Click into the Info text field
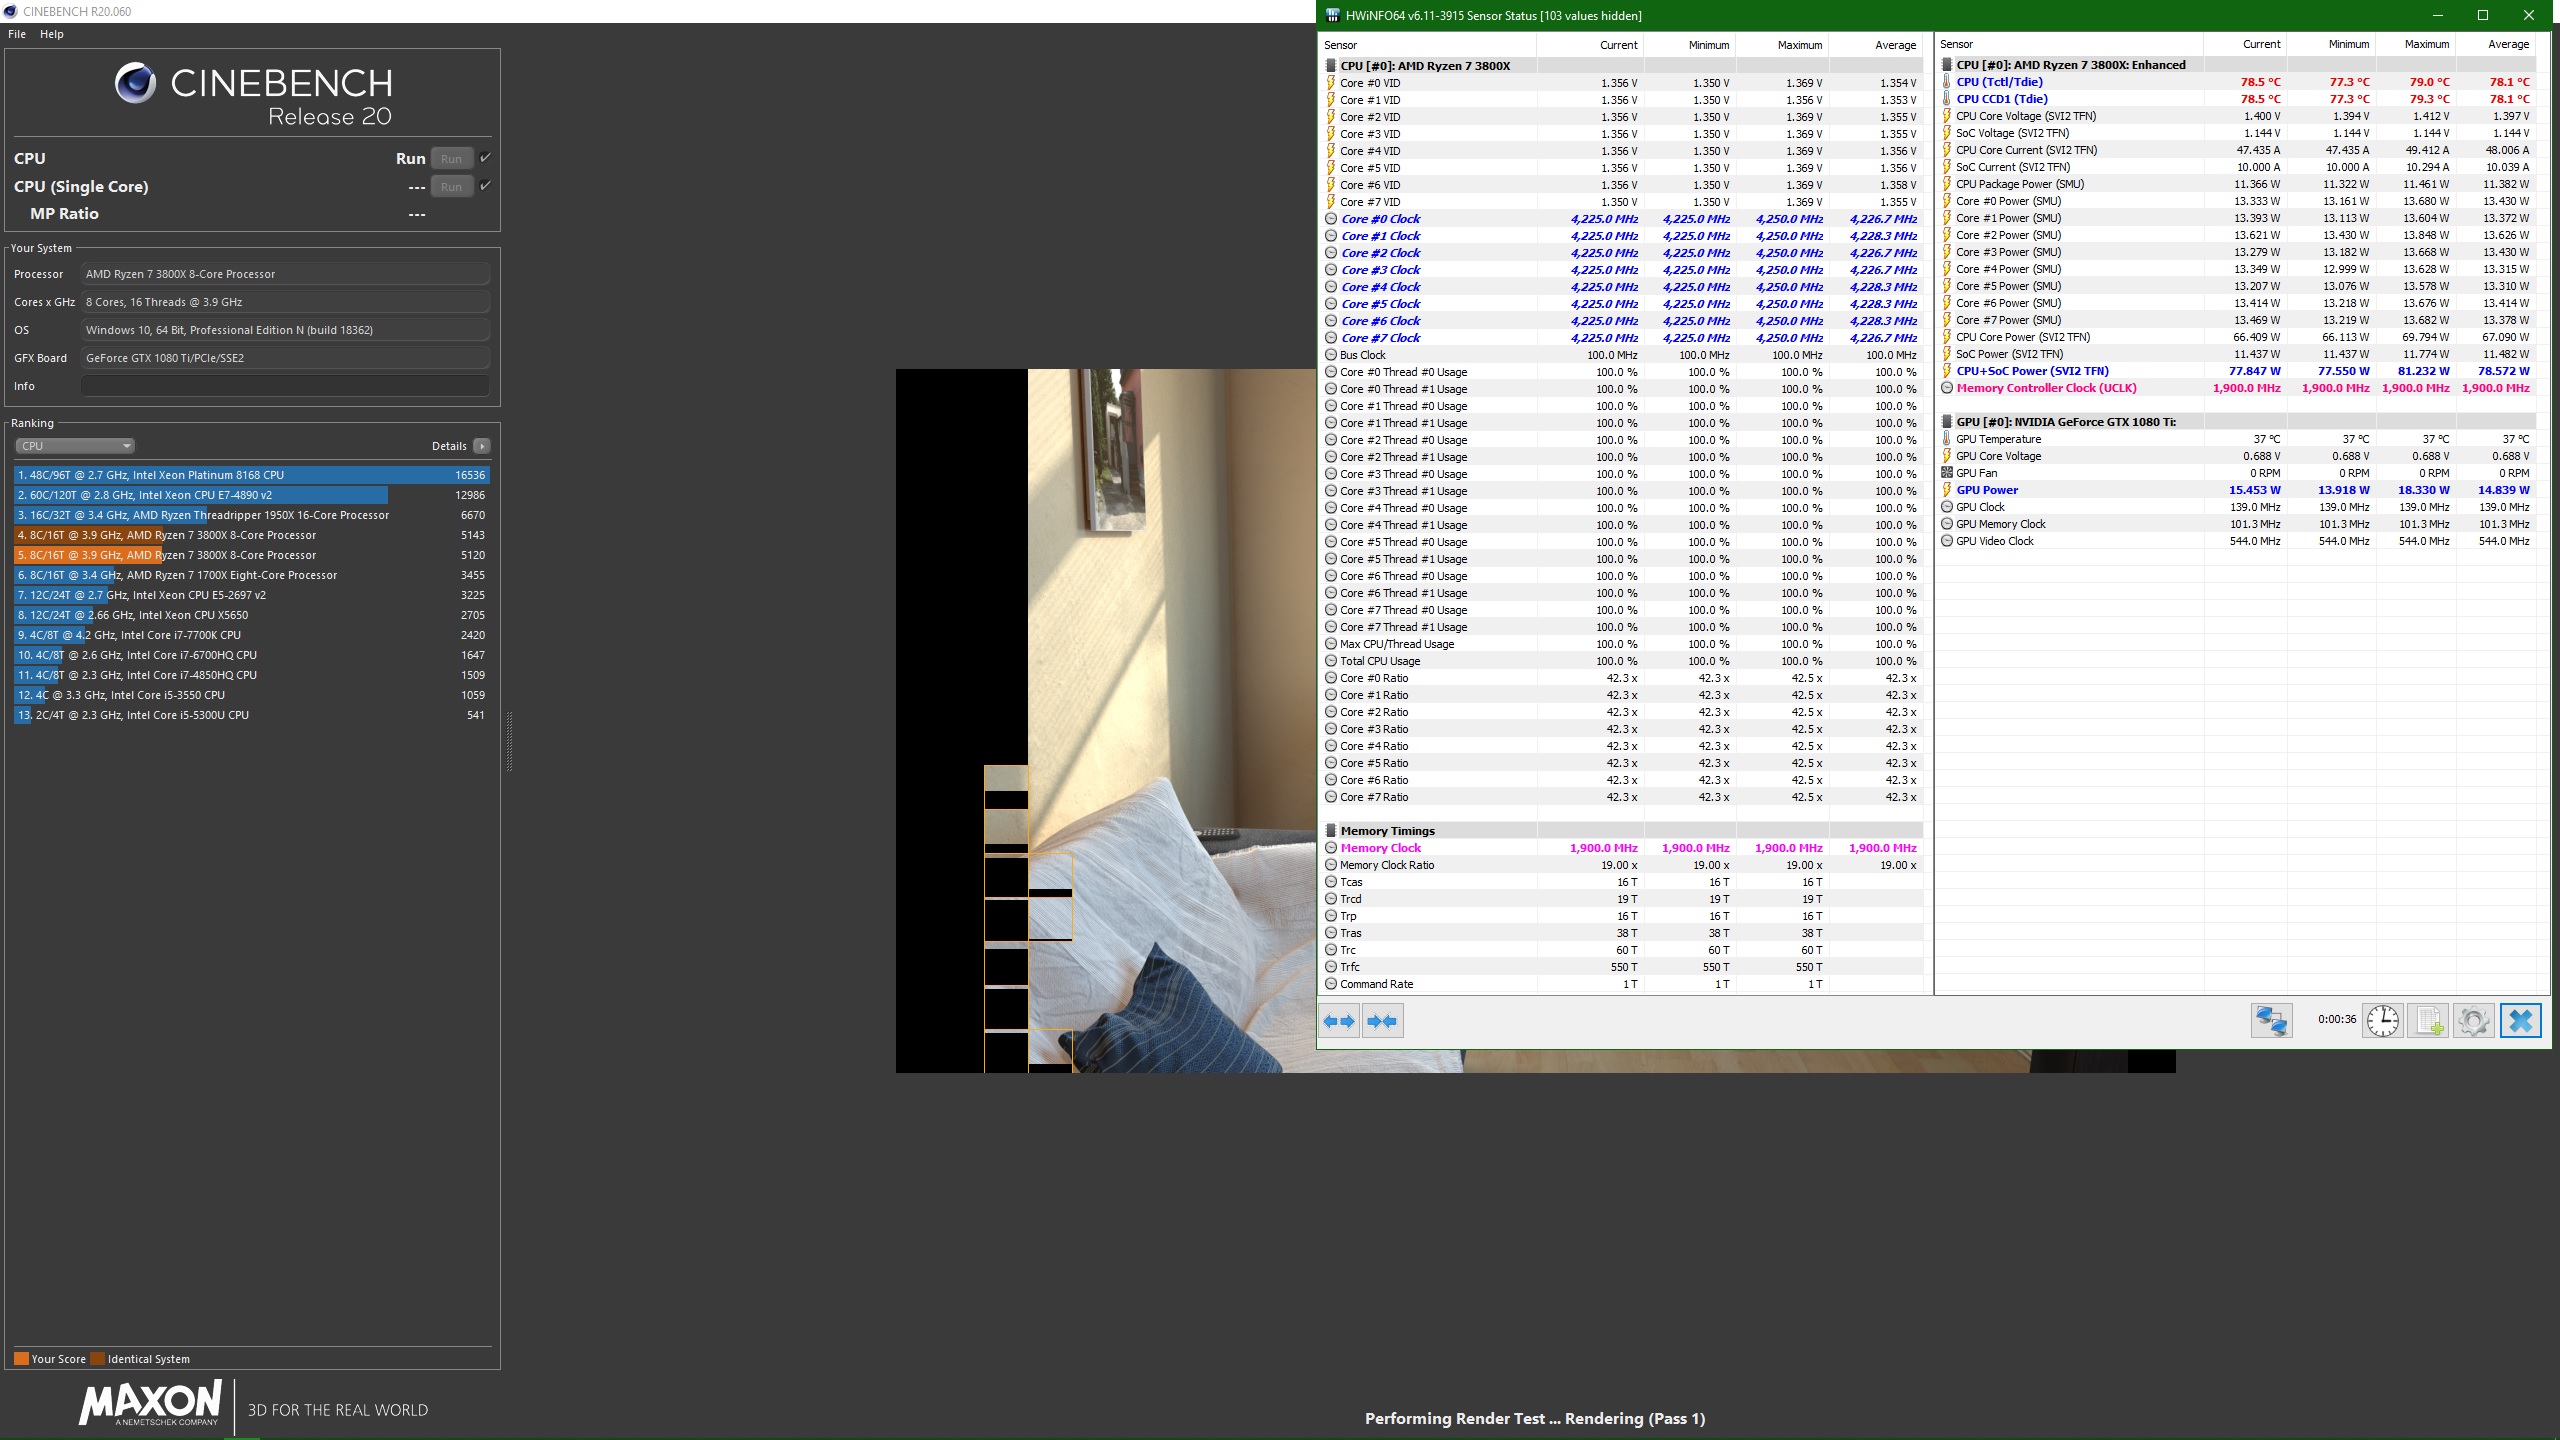Viewport: 2560px width, 1440px height. point(285,386)
